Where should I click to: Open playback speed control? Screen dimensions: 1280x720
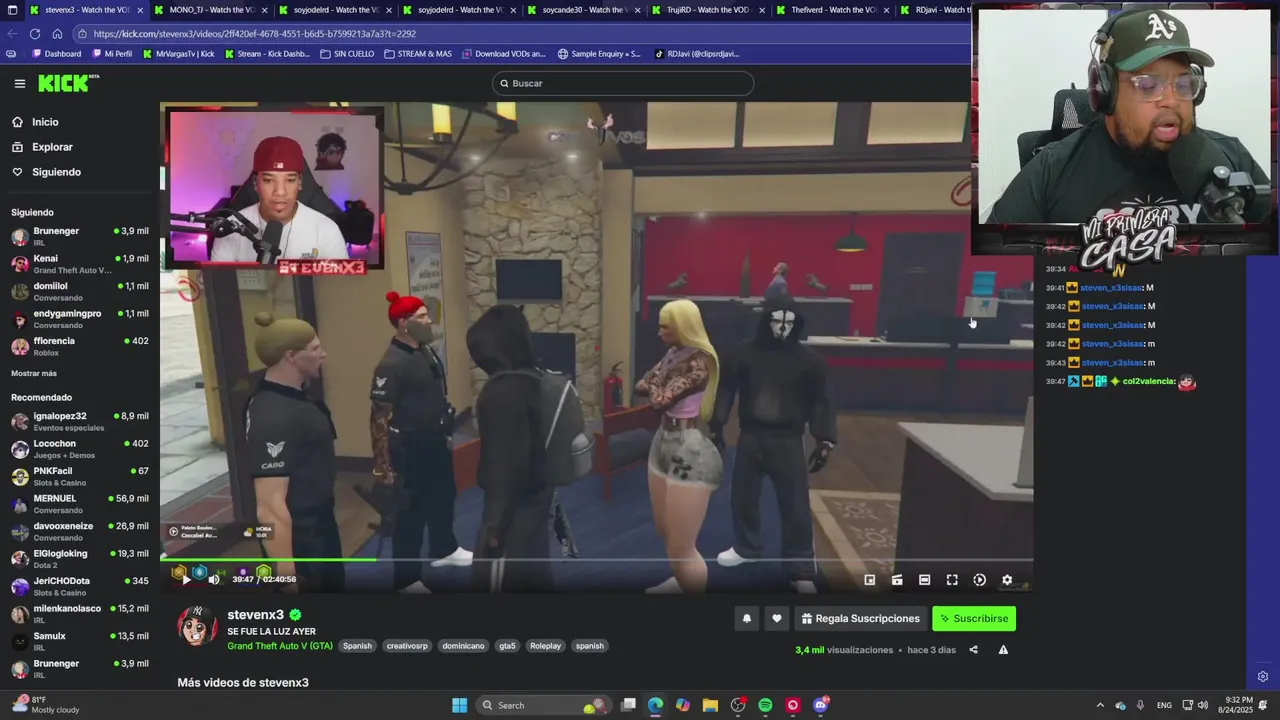tap(979, 580)
